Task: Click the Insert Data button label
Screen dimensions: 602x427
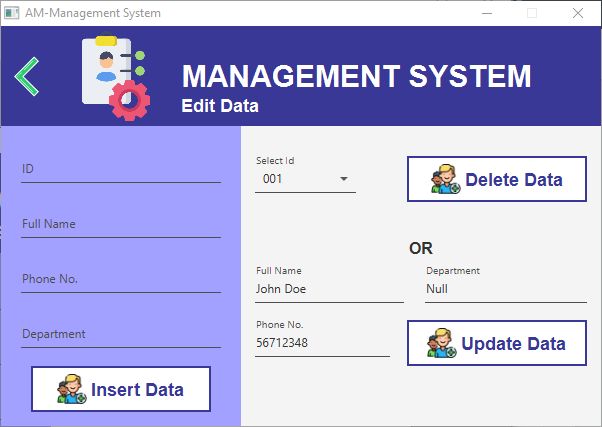Action: (x=137, y=390)
